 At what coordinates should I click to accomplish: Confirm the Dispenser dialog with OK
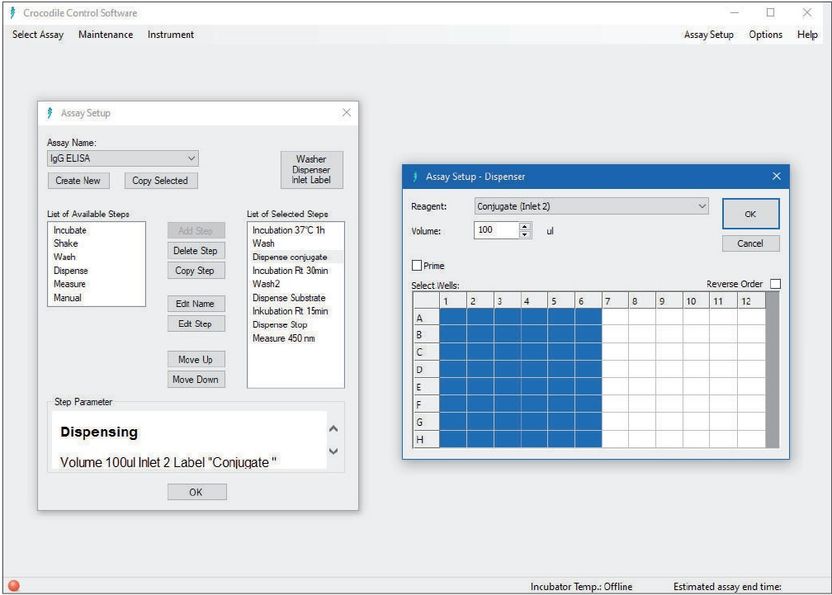click(750, 214)
